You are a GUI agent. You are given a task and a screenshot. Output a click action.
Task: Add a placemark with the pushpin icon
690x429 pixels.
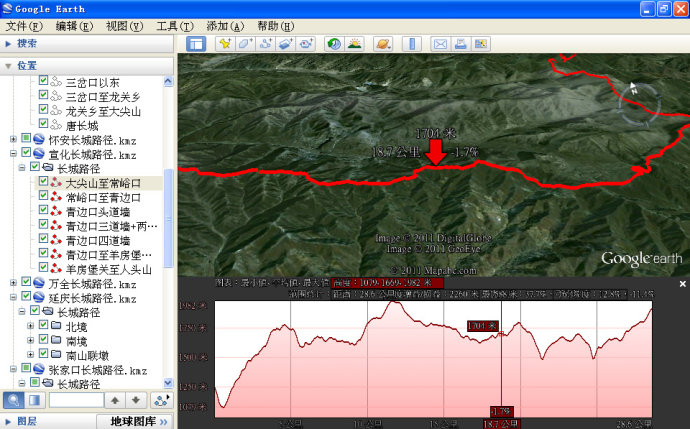(x=225, y=44)
